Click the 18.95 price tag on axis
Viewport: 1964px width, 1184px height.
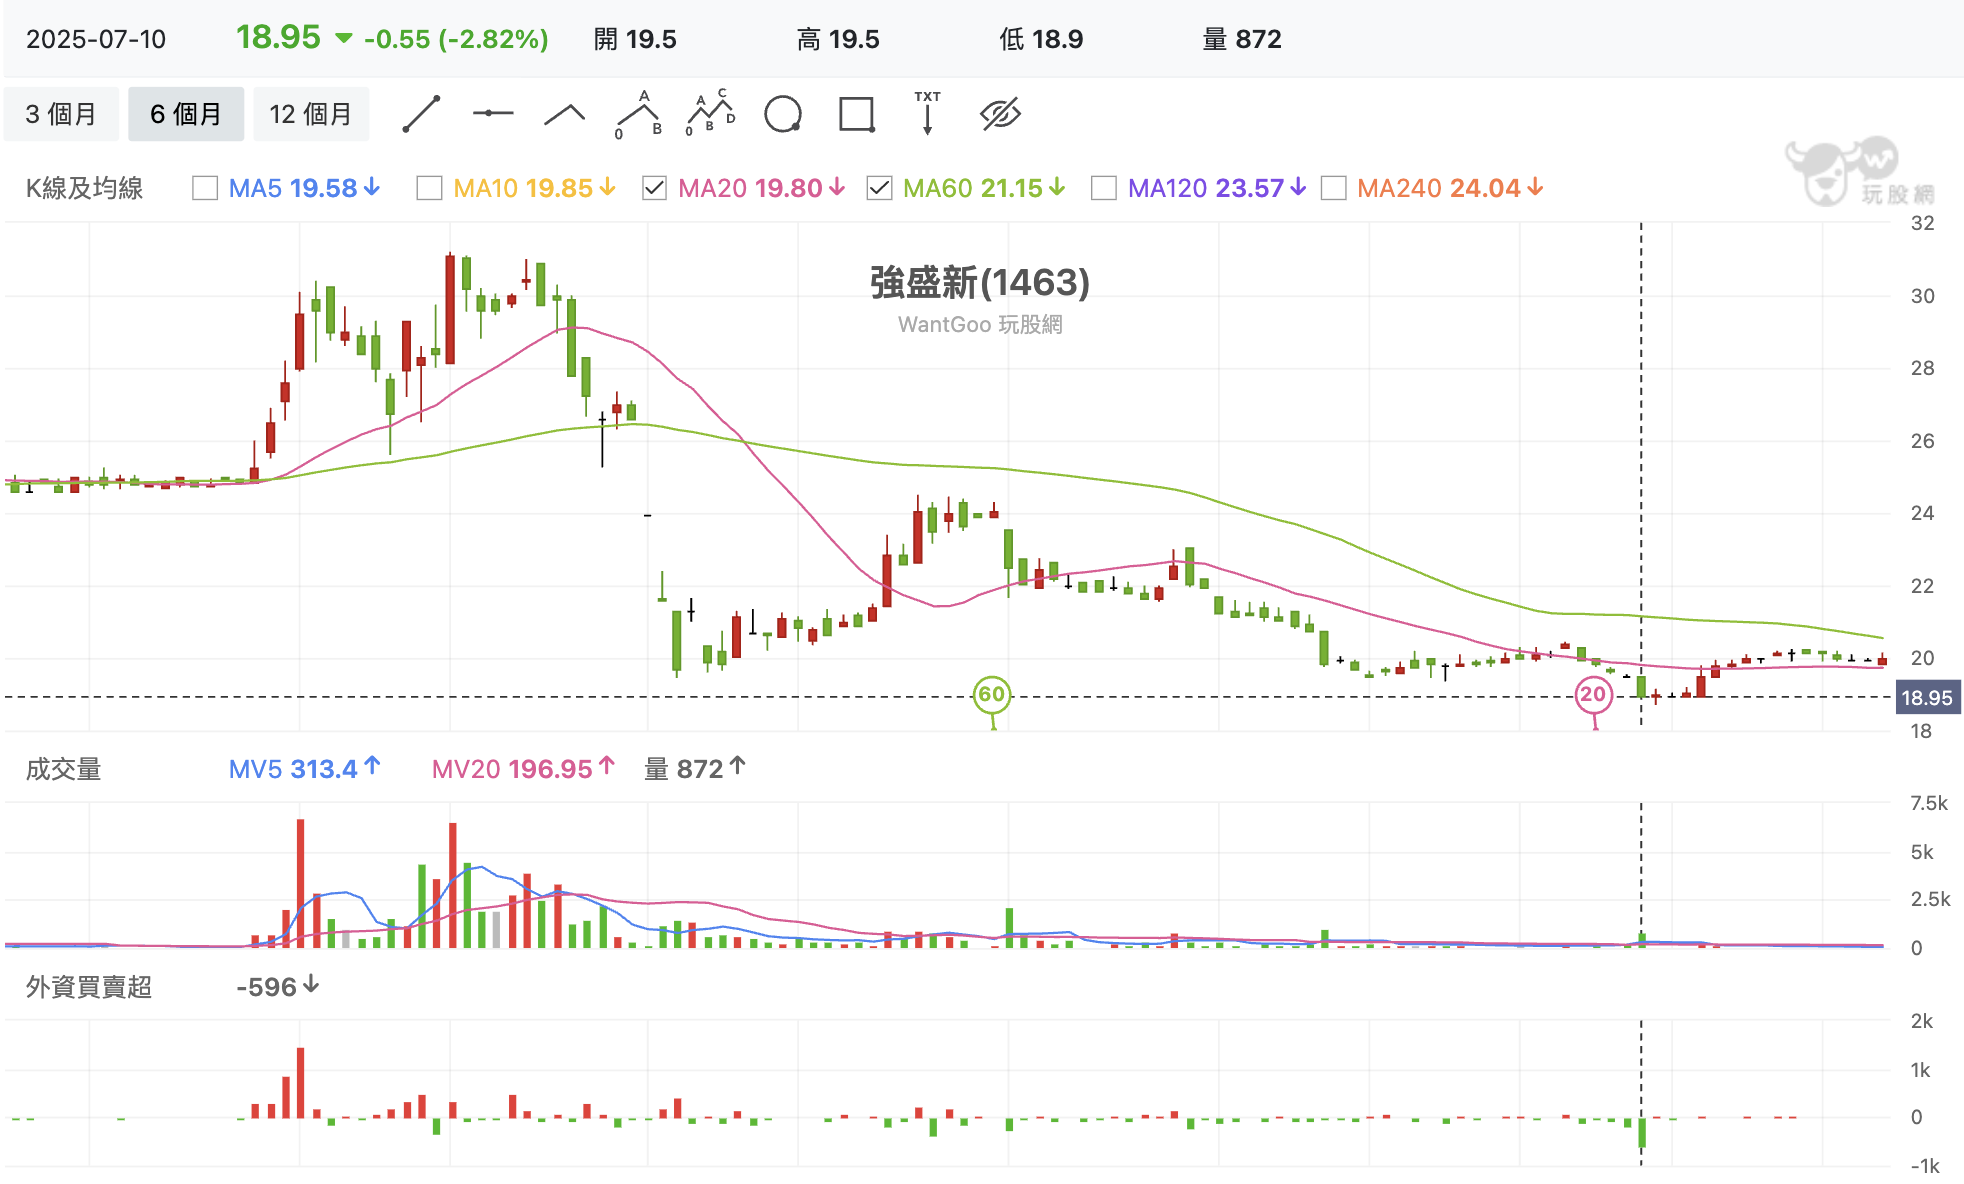(1928, 697)
